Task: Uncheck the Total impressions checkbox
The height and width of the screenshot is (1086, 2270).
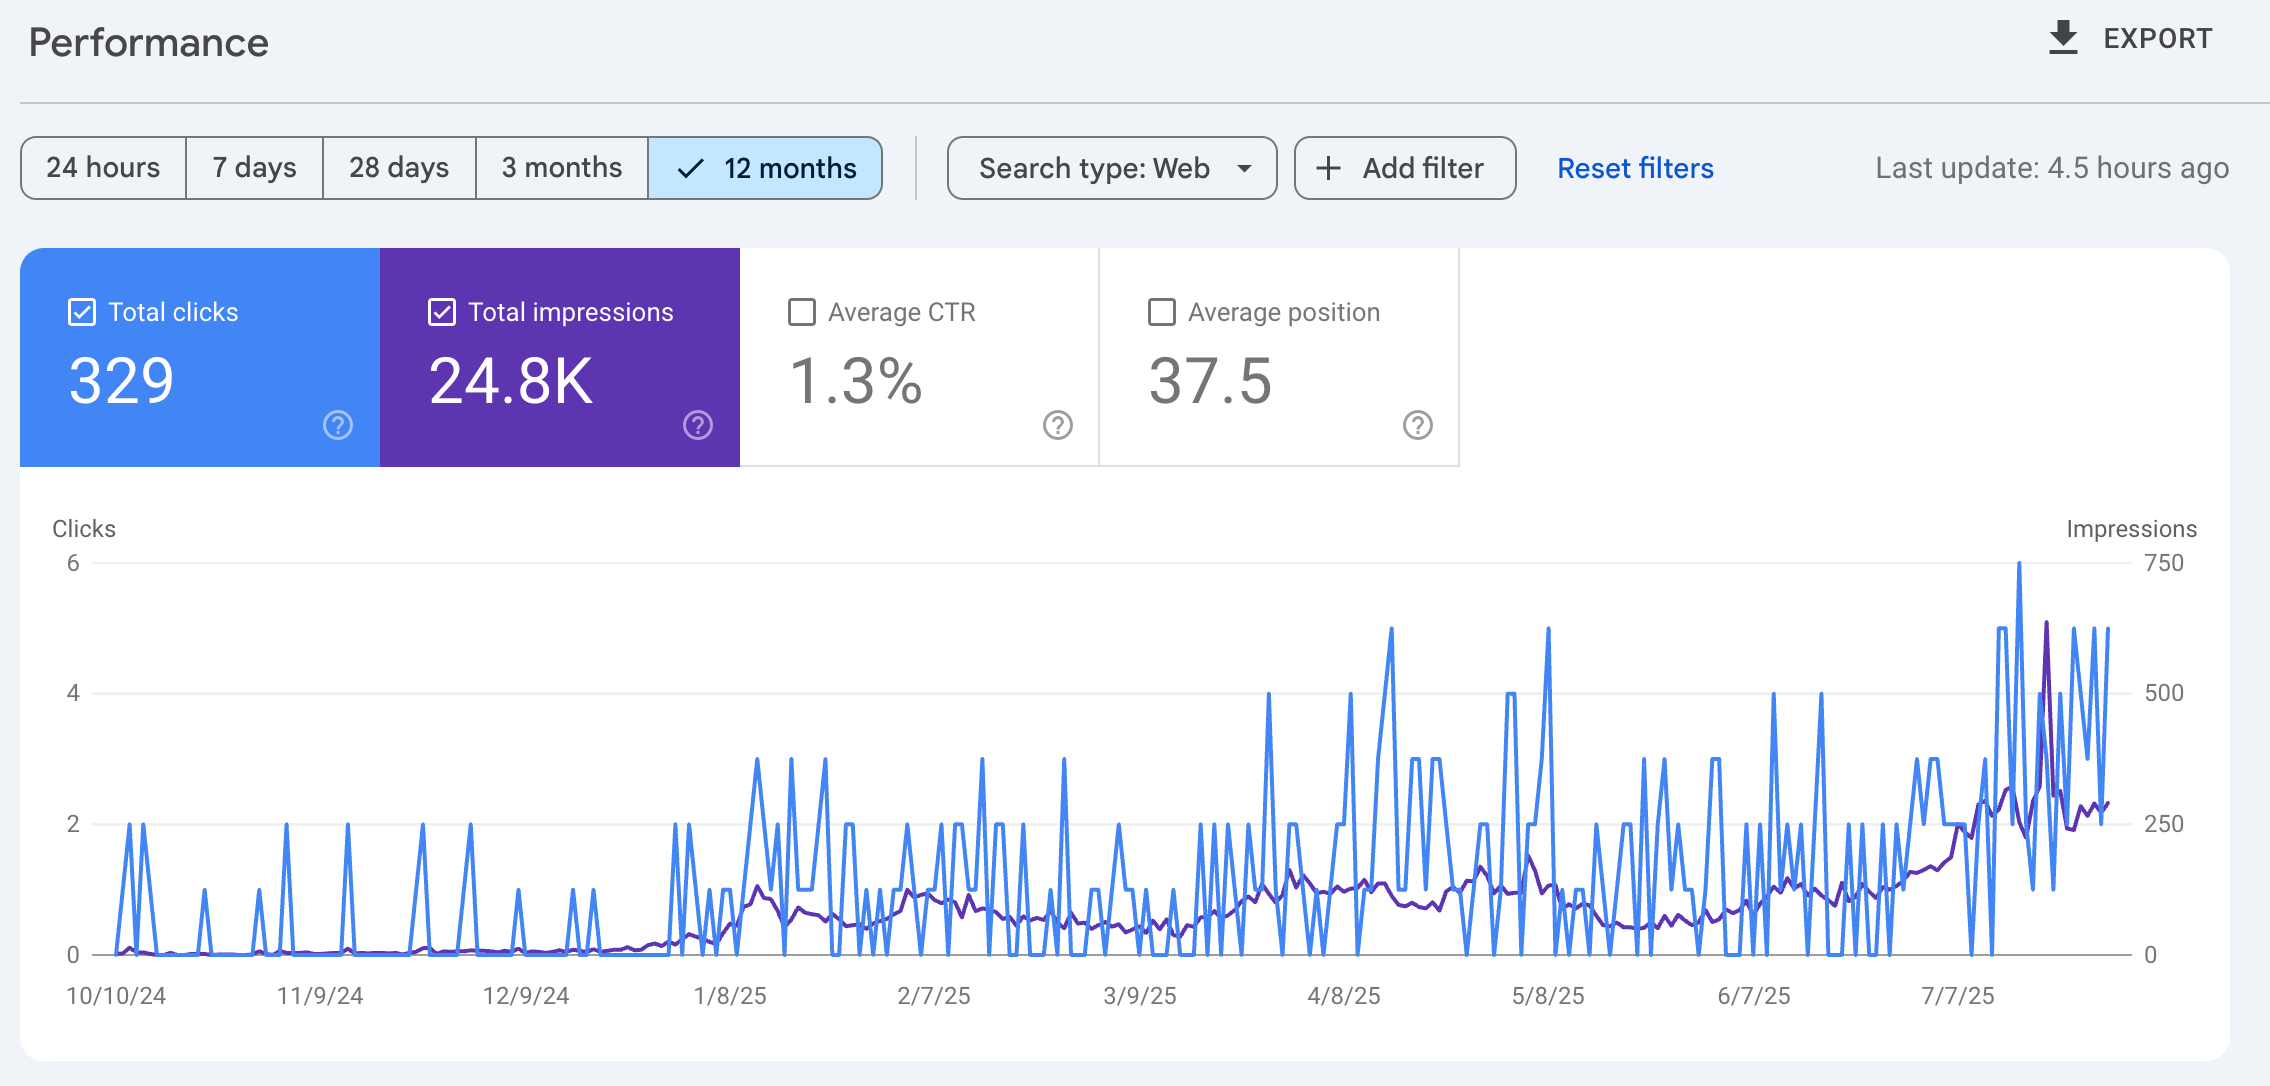Action: (442, 312)
